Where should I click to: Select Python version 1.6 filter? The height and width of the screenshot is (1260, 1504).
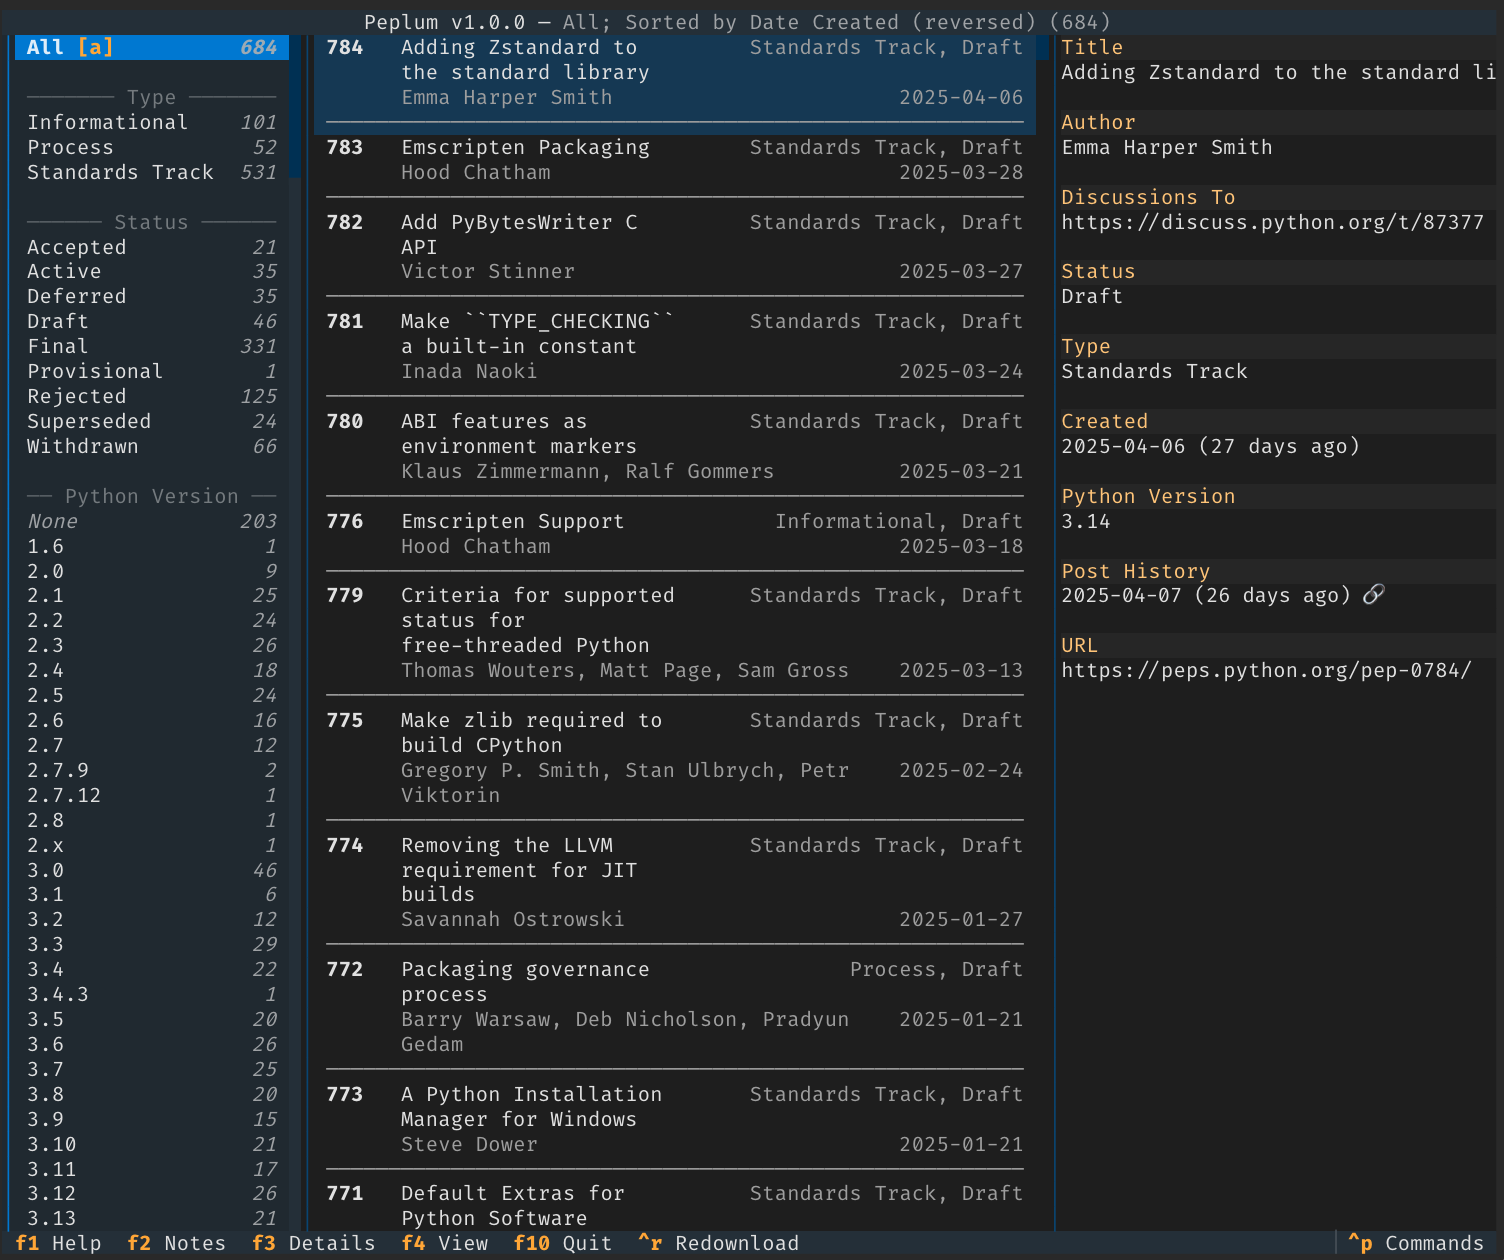(152, 546)
